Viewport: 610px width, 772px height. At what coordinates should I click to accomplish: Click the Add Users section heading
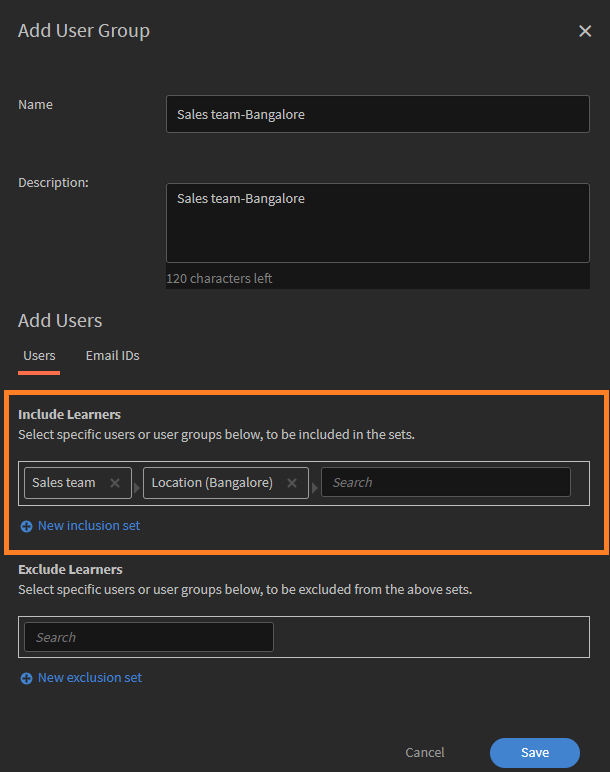[x=60, y=321]
